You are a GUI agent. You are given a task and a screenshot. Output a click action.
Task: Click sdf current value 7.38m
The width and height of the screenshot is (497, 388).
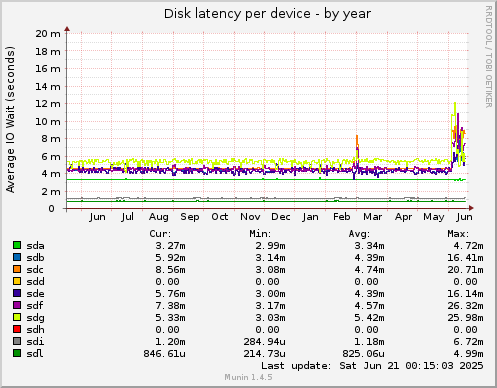pos(170,306)
